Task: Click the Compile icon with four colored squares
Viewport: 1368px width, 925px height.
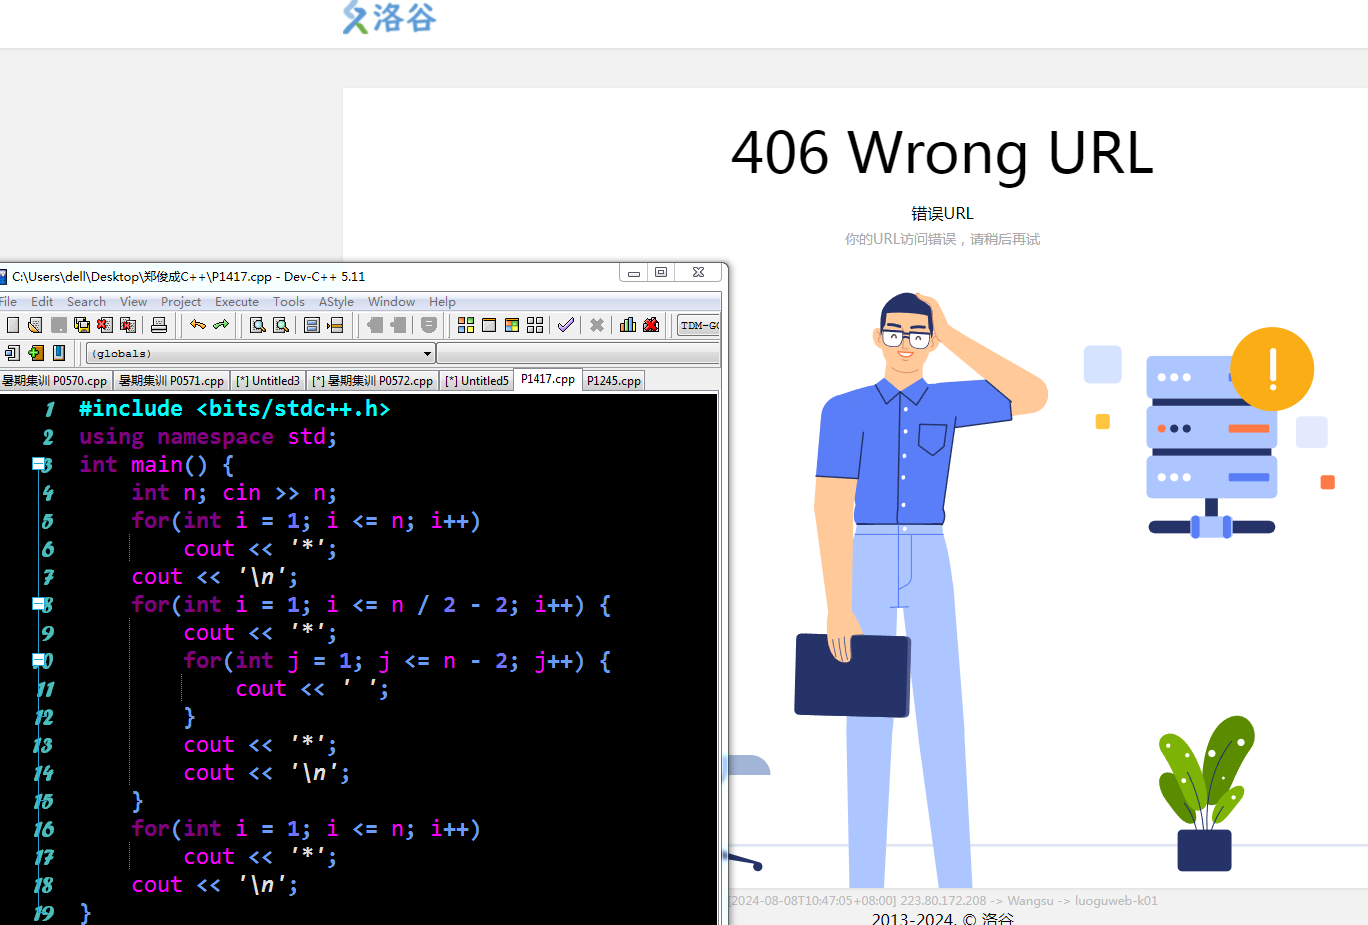Action: [466, 325]
